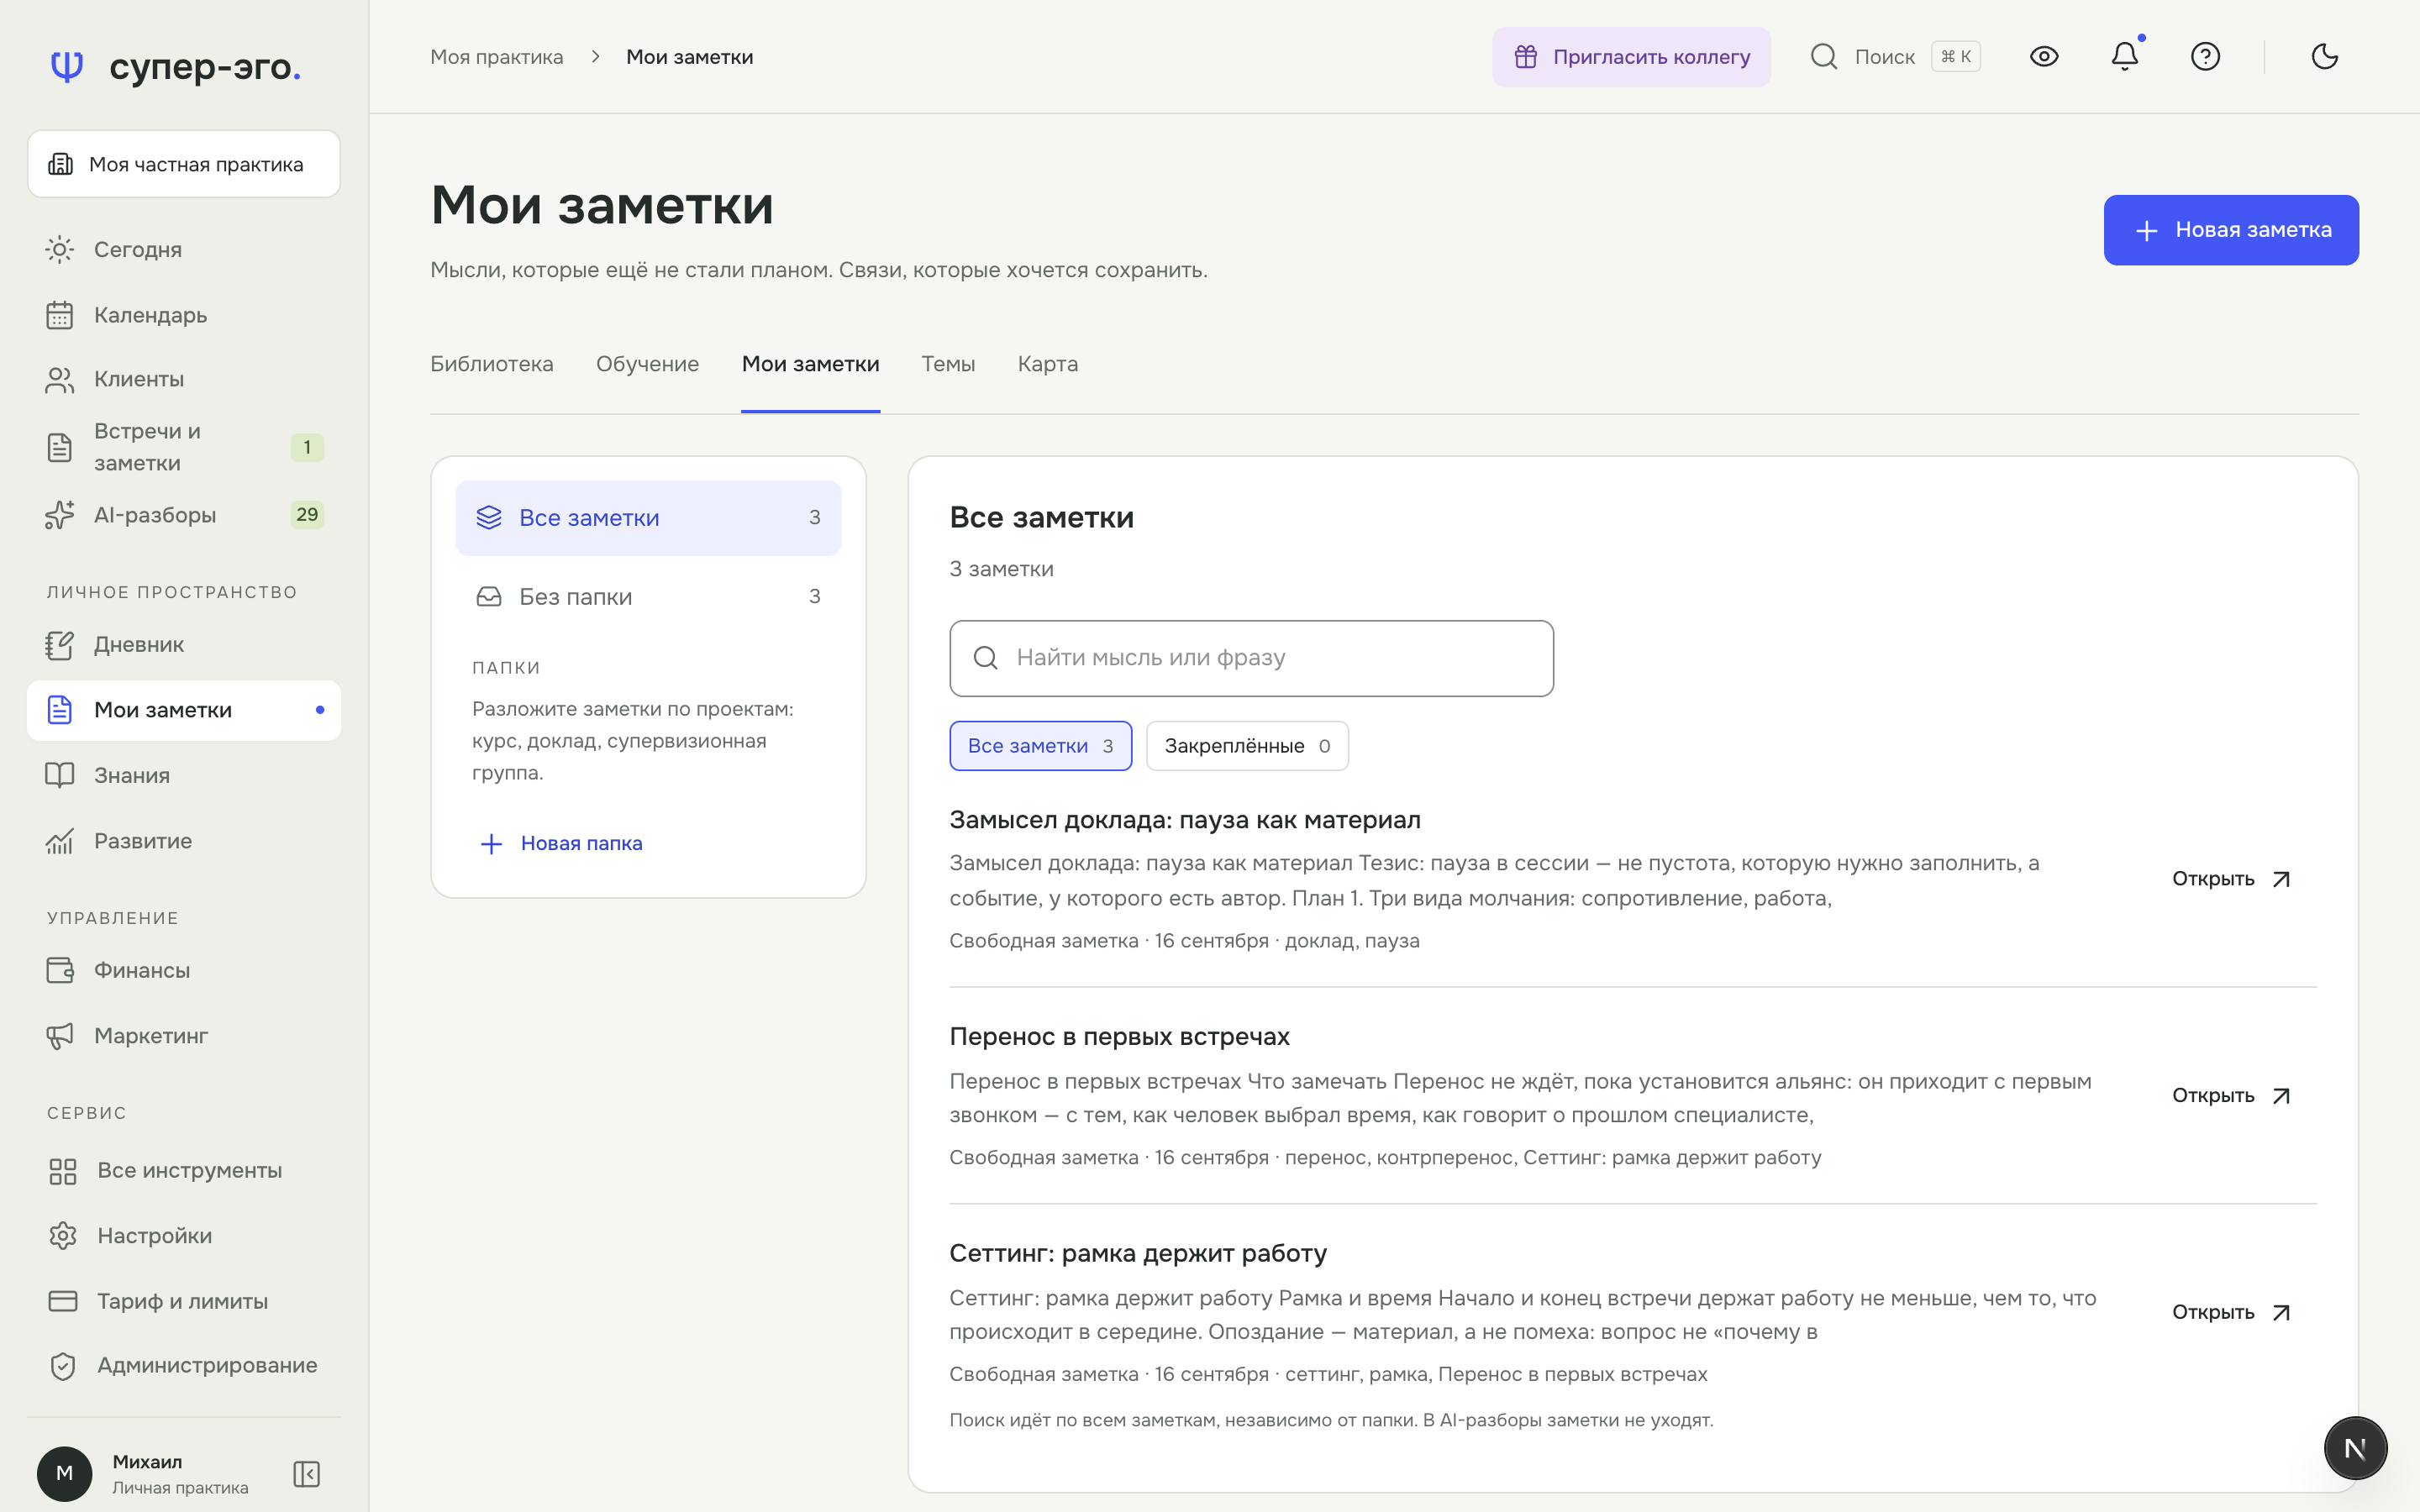
Task: Open Перенос в первых встречах via Открыть
Action: pyautogui.click(x=2231, y=1096)
